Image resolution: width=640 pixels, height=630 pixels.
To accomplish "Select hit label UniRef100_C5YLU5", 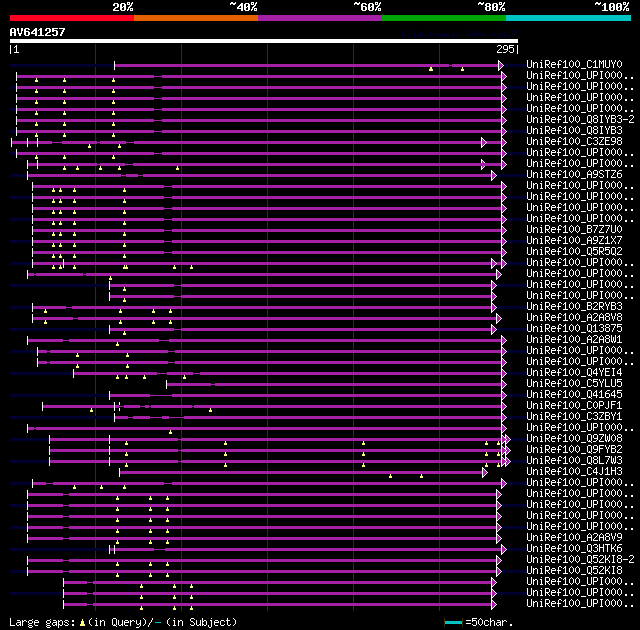I will [574, 384].
